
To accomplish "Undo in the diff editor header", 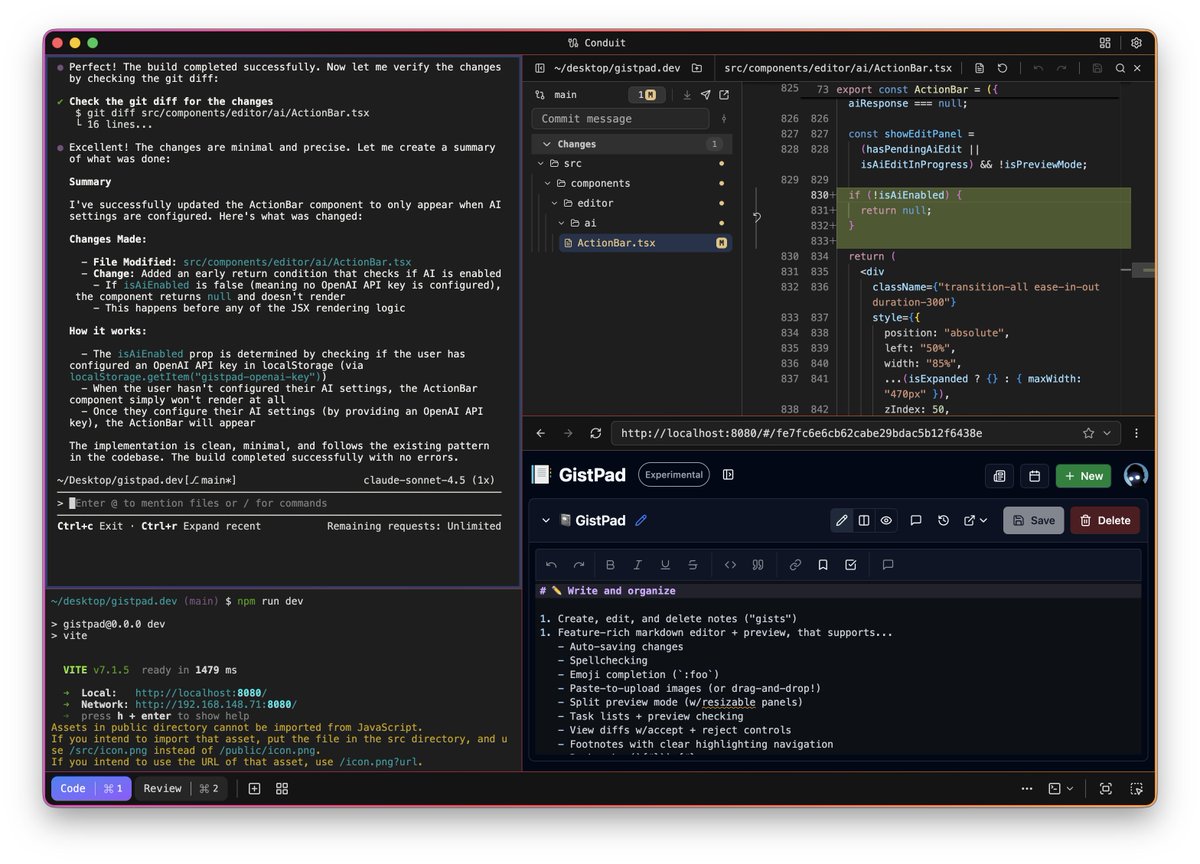I will (x=1038, y=68).
